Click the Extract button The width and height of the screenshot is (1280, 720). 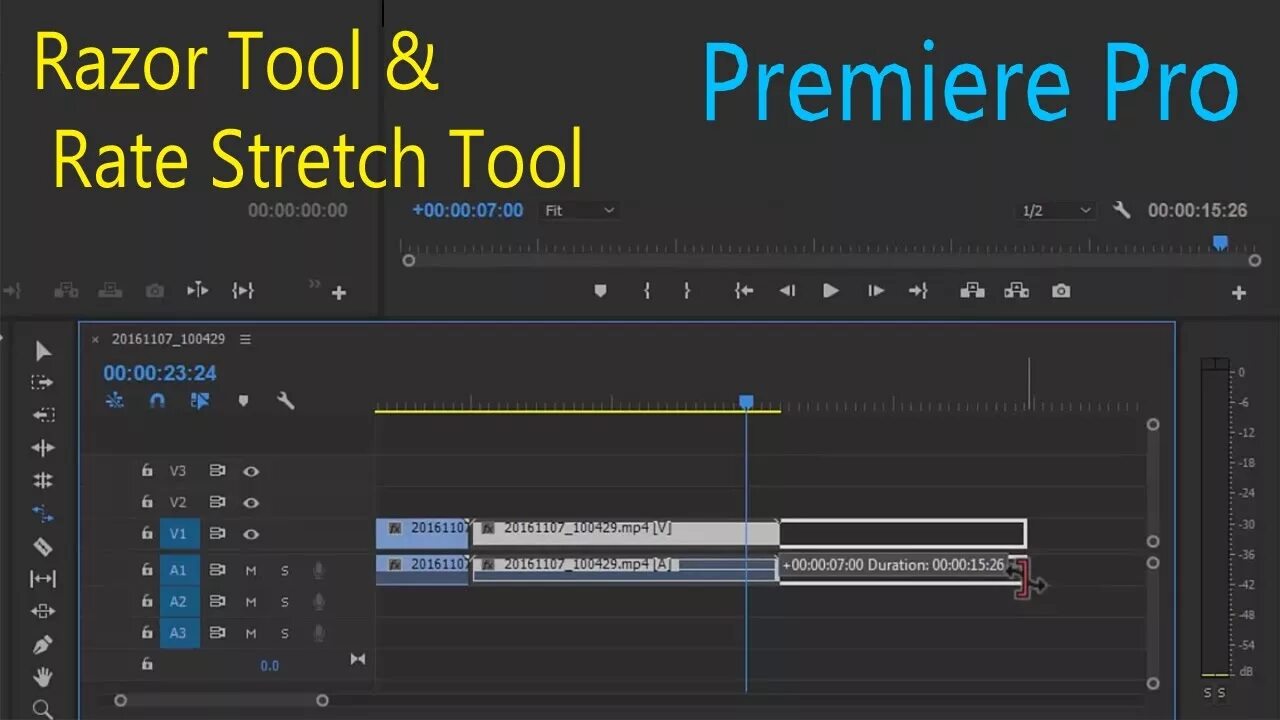click(x=1017, y=291)
